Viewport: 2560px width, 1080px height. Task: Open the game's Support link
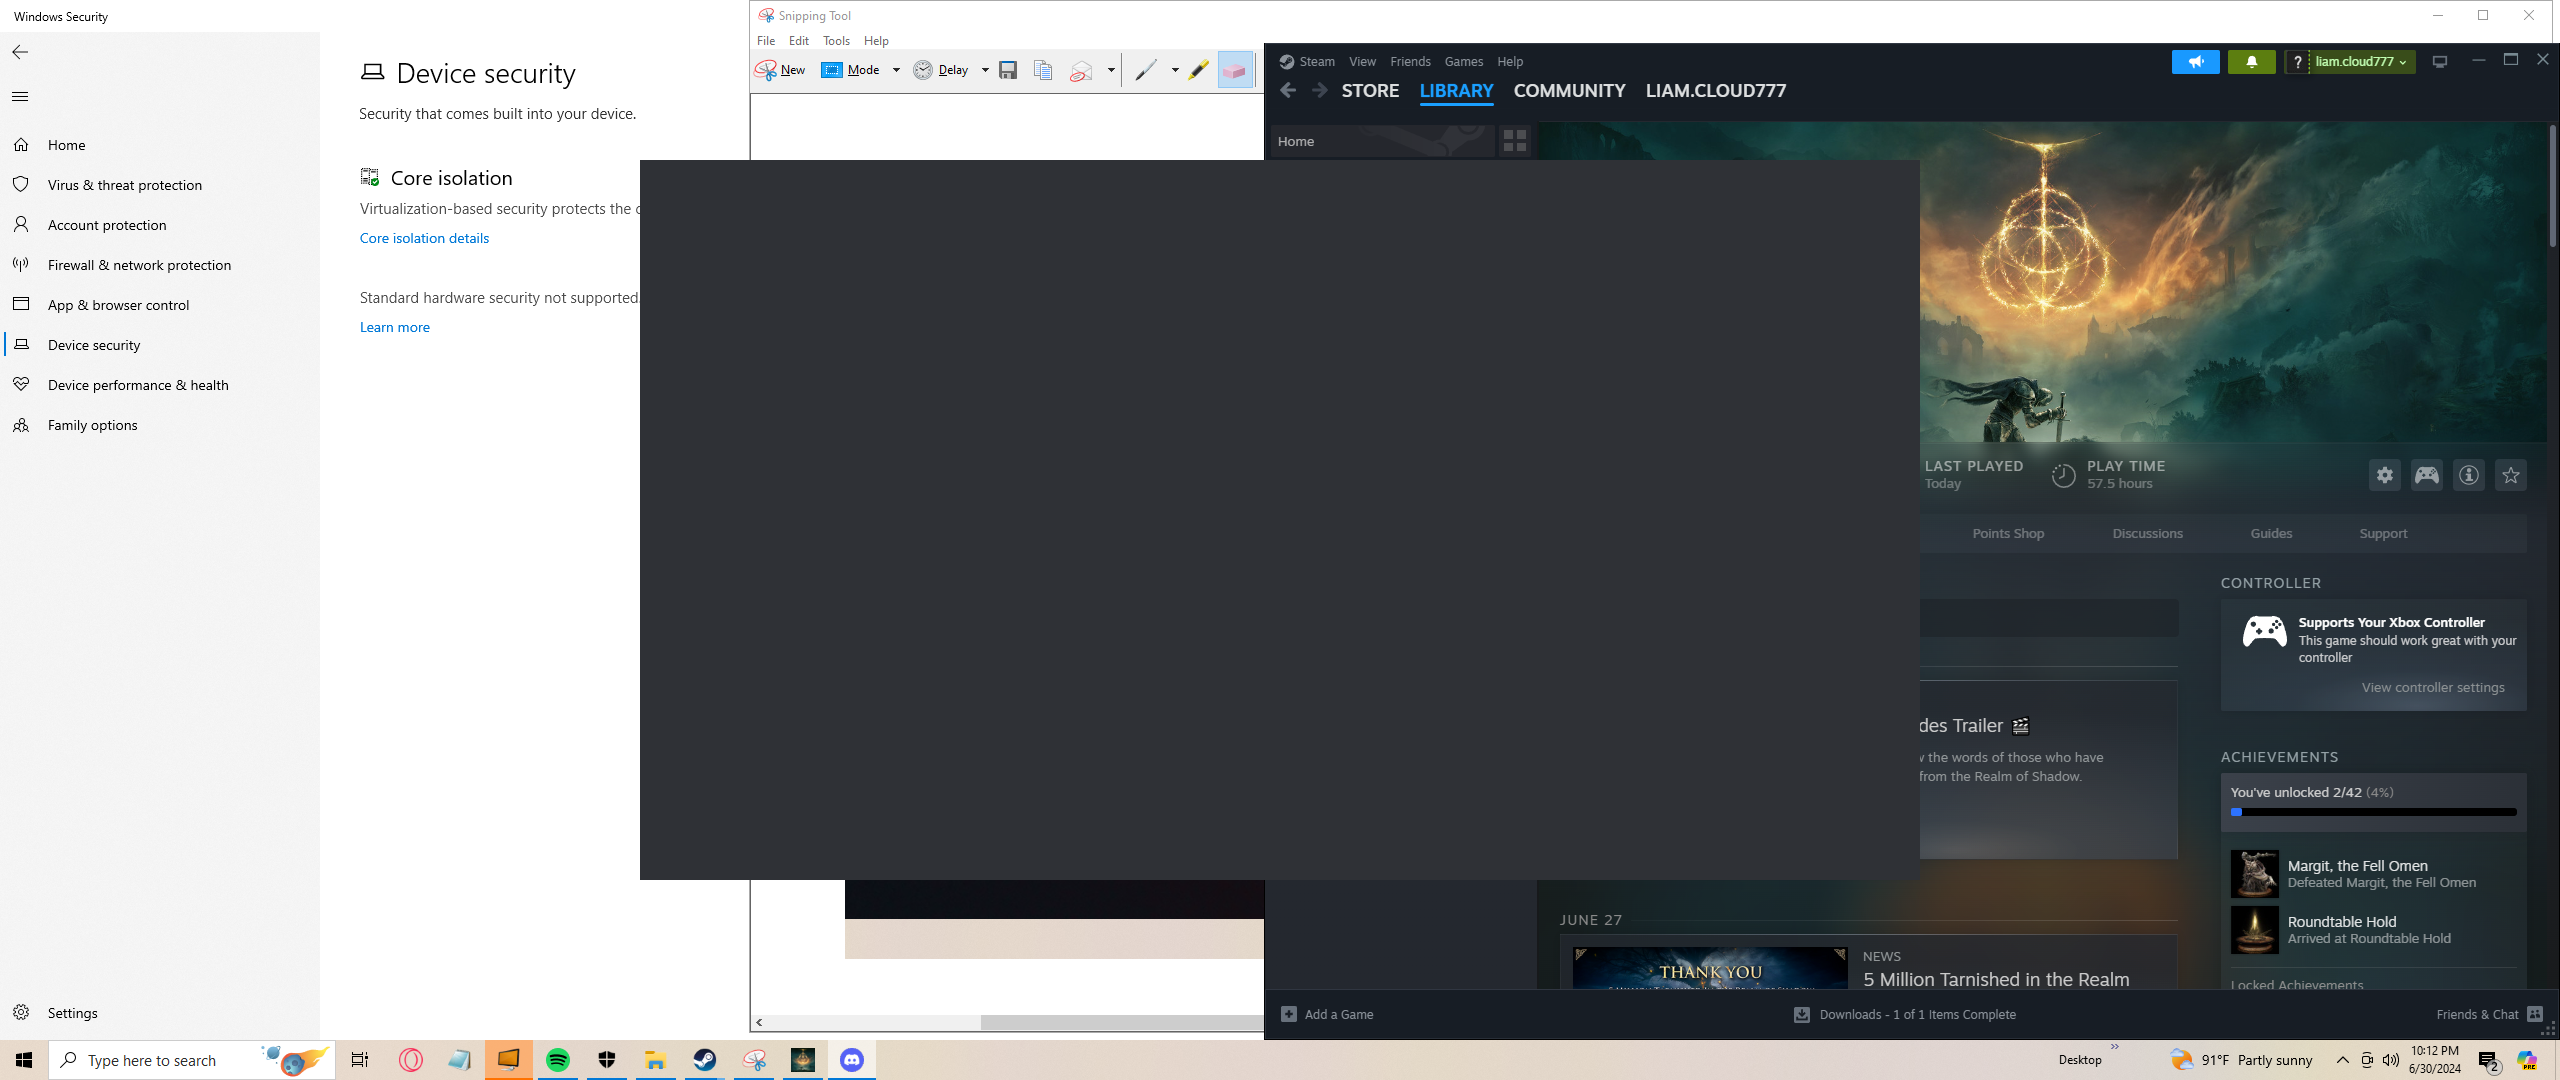coord(2383,534)
